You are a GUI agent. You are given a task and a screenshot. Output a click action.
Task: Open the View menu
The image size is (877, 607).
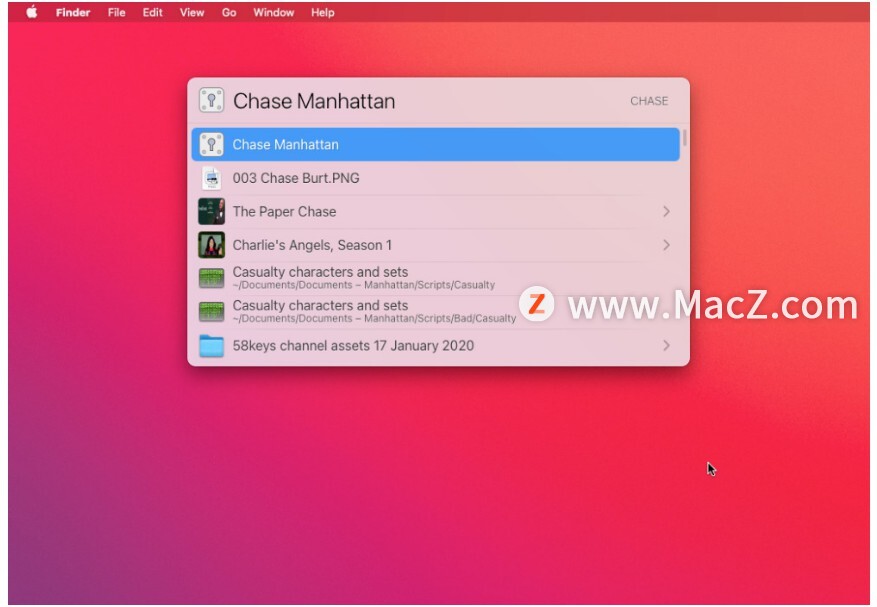point(192,12)
